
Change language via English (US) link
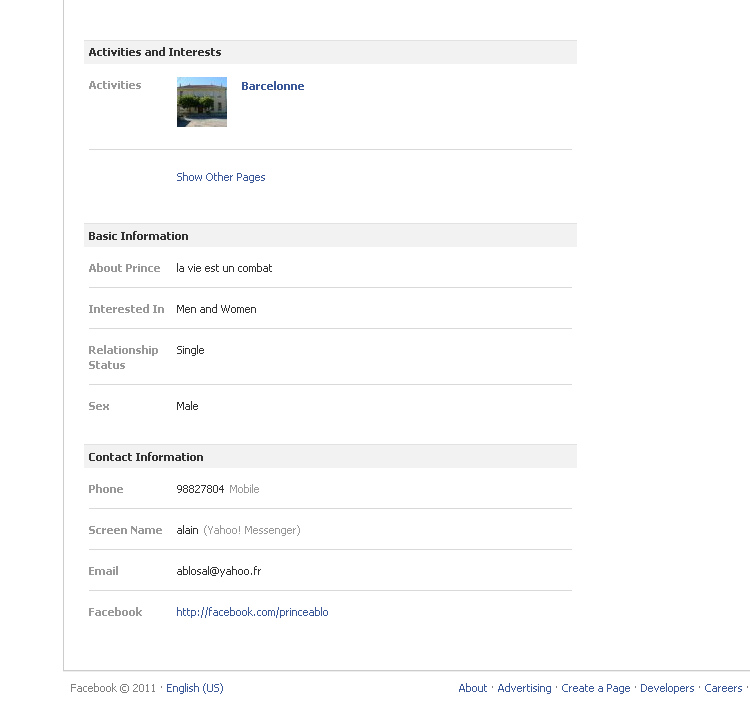click(195, 689)
